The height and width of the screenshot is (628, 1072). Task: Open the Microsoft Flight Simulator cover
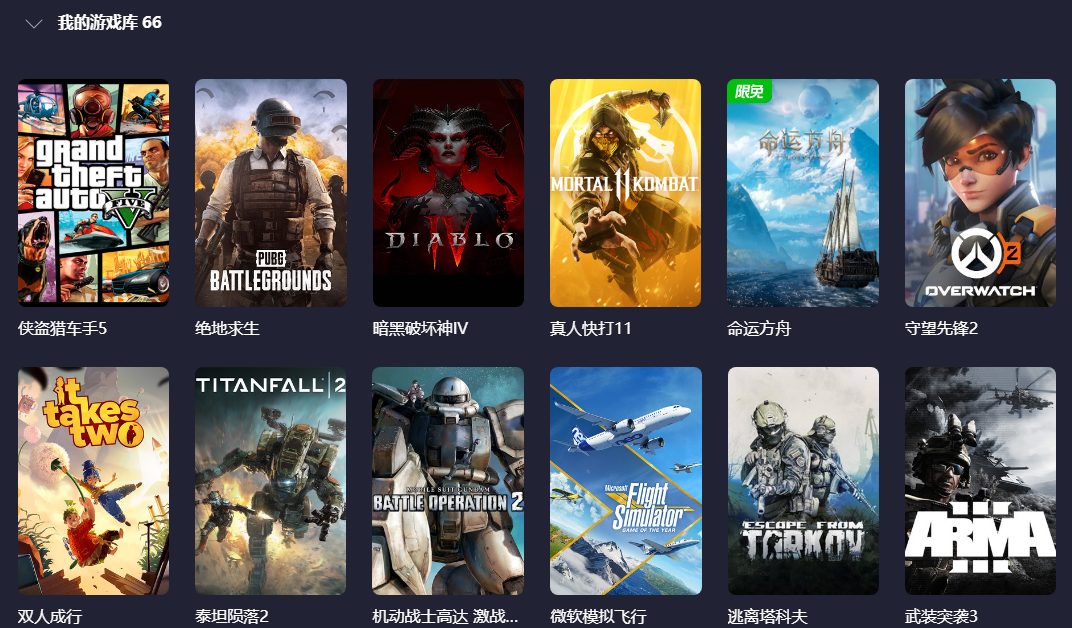click(625, 480)
